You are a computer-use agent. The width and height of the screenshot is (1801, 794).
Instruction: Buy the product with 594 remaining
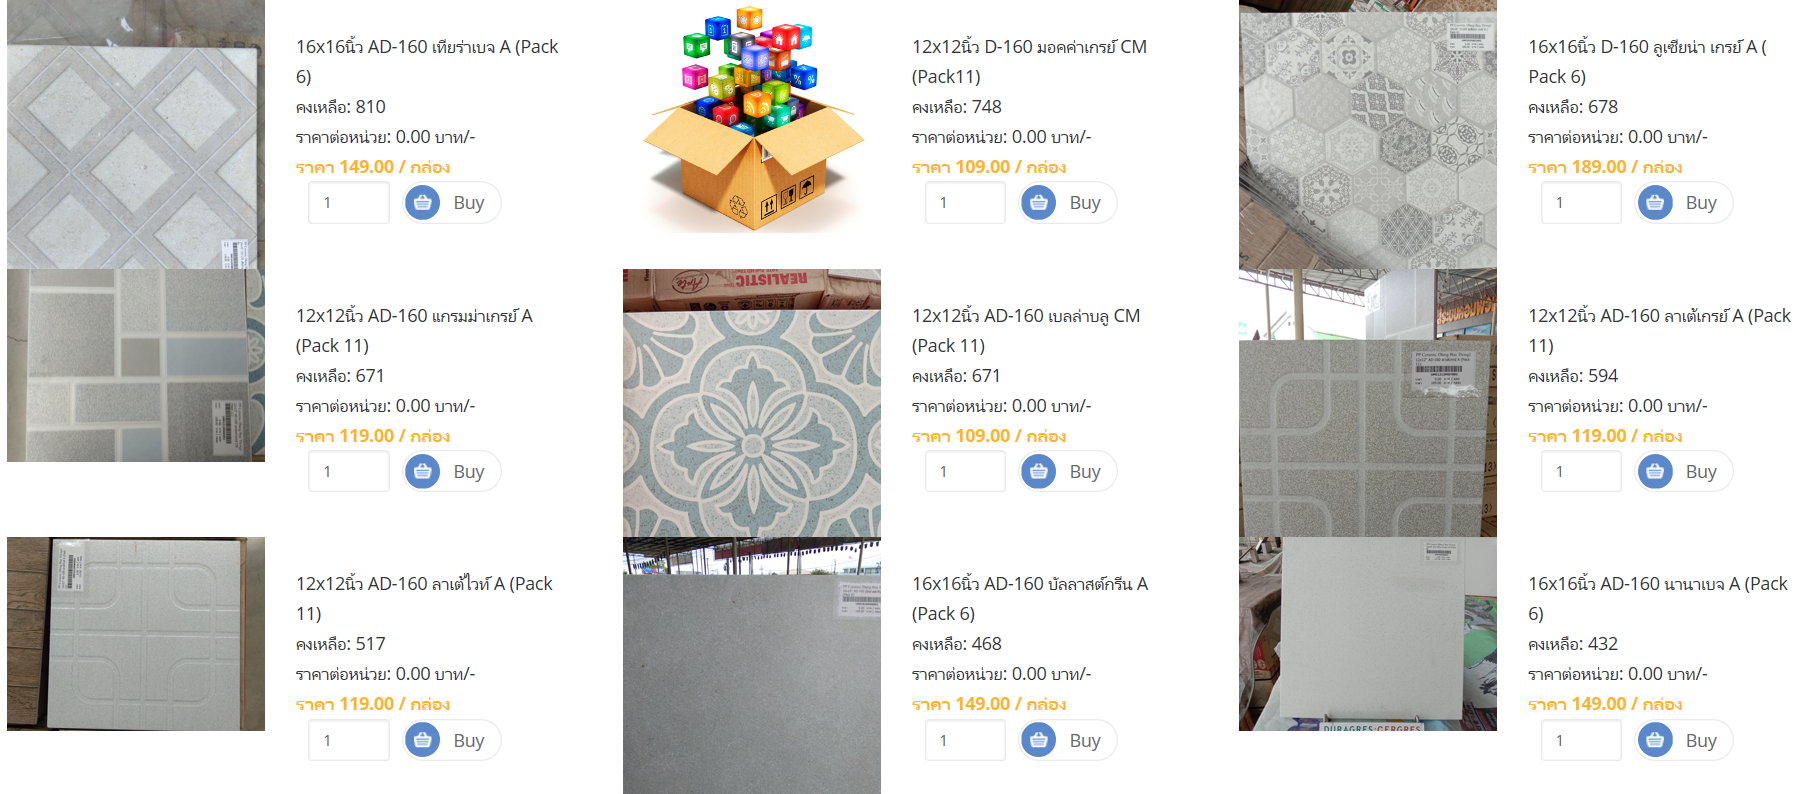click(1685, 471)
